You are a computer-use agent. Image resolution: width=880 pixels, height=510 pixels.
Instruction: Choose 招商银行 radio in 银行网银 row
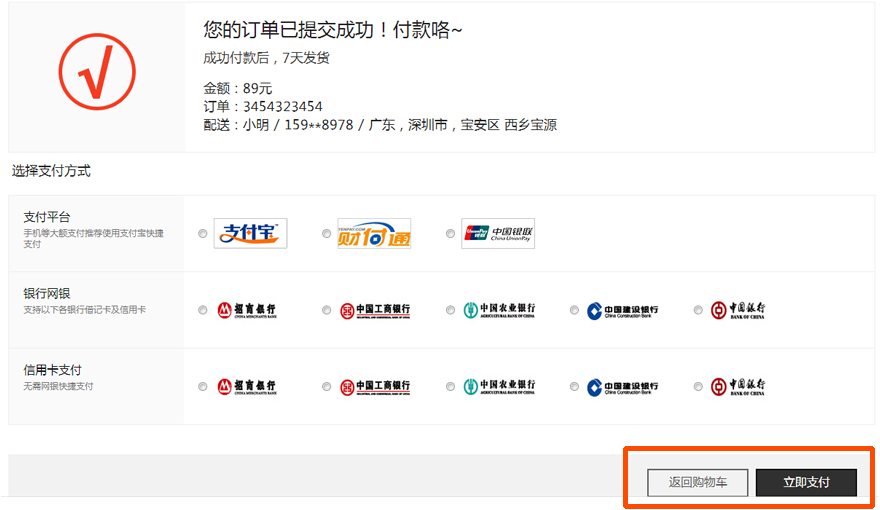pos(203,310)
